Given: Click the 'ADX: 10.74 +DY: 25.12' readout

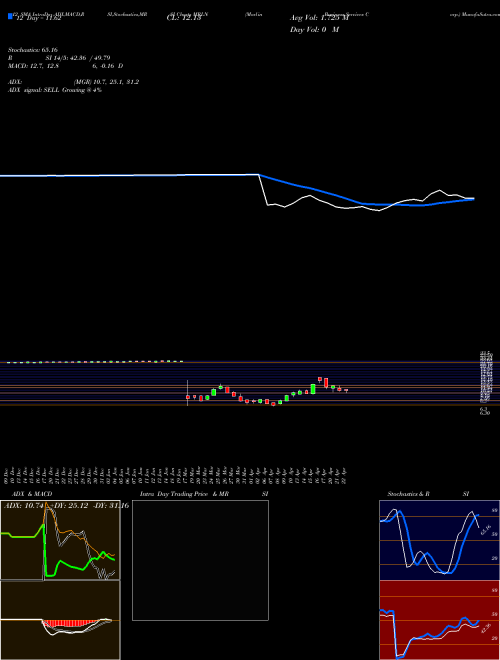Looking at the screenshot, I should click(46, 506).
